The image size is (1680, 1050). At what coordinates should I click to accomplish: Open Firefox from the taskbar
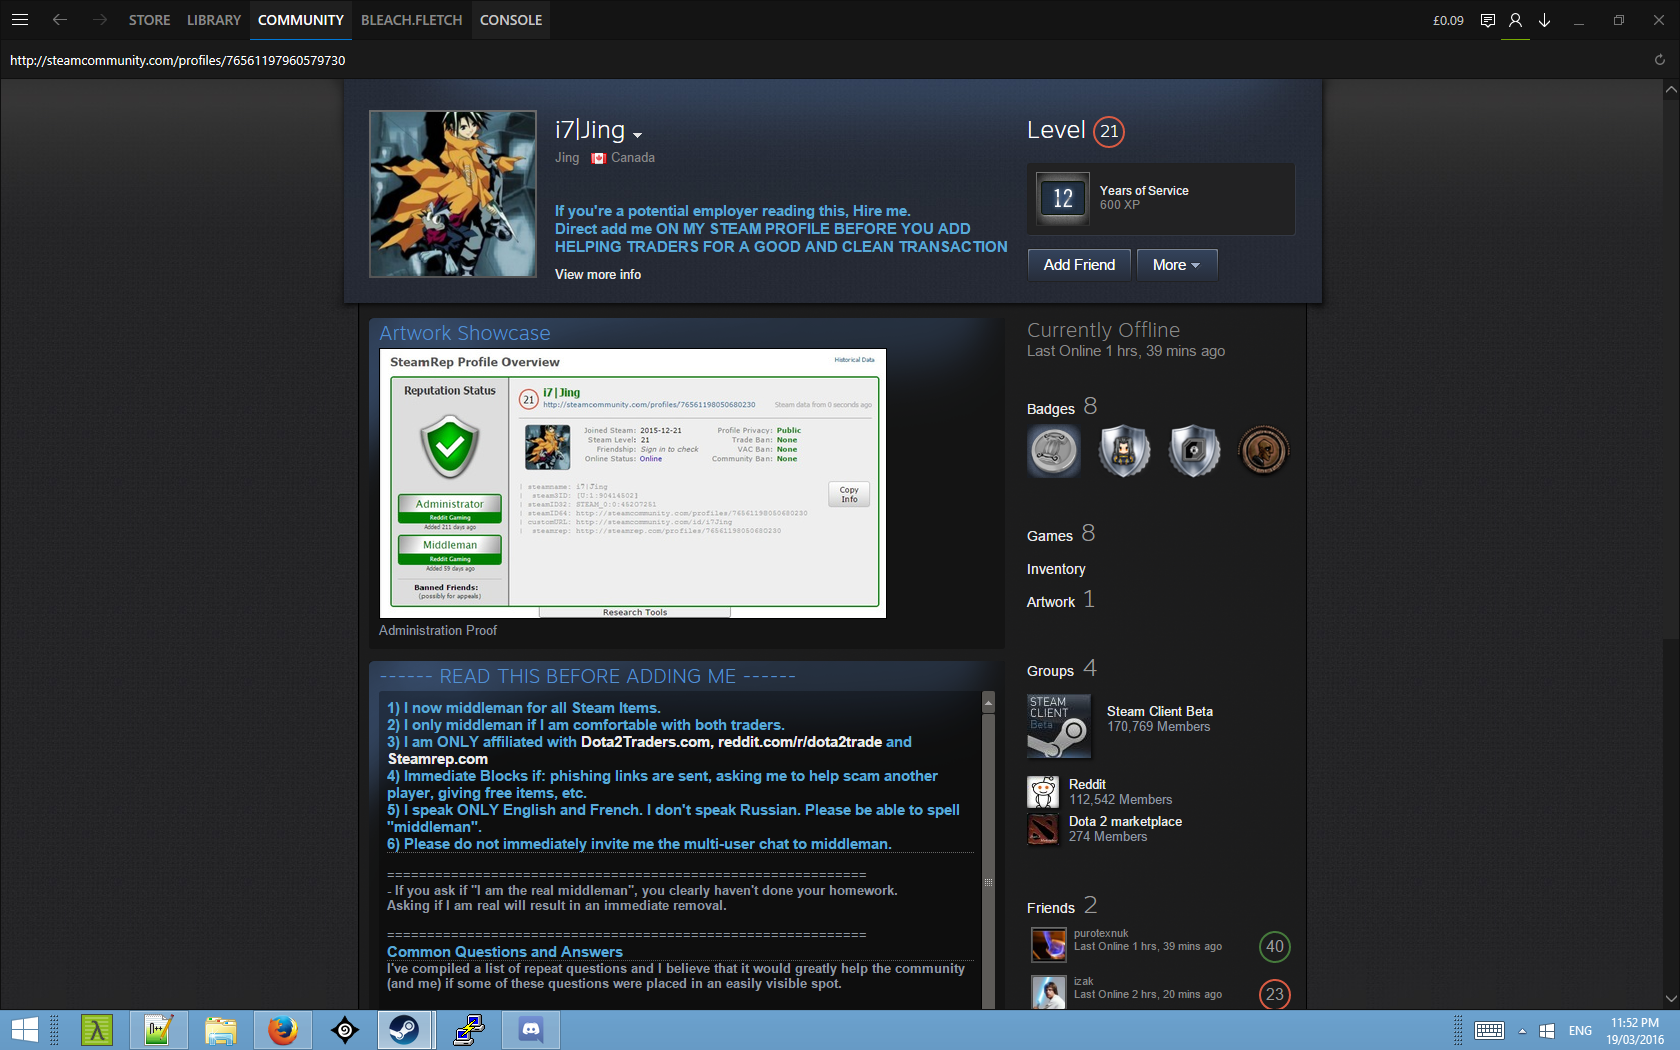click(283, 1030)
